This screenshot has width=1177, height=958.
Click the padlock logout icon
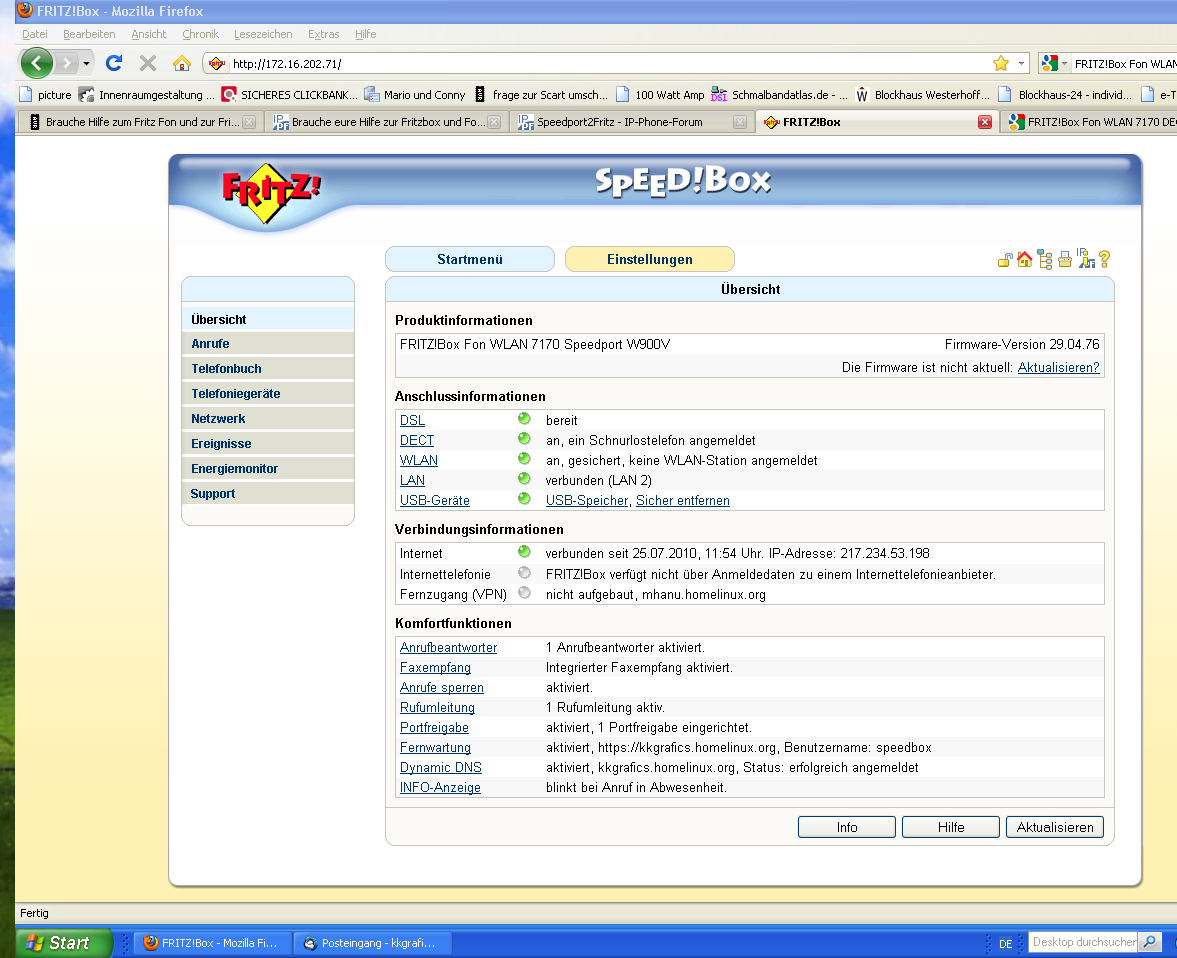click(x=1005, y=260)
